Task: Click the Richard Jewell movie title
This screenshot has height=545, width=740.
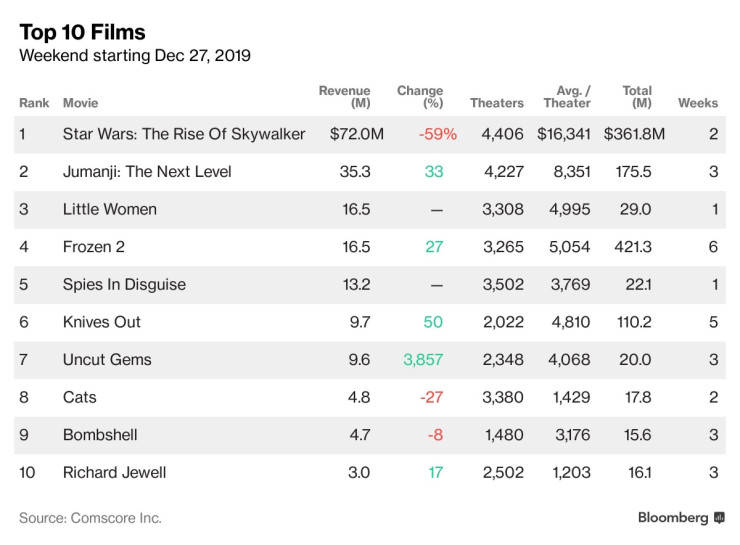Action: (x=113, y=472)
